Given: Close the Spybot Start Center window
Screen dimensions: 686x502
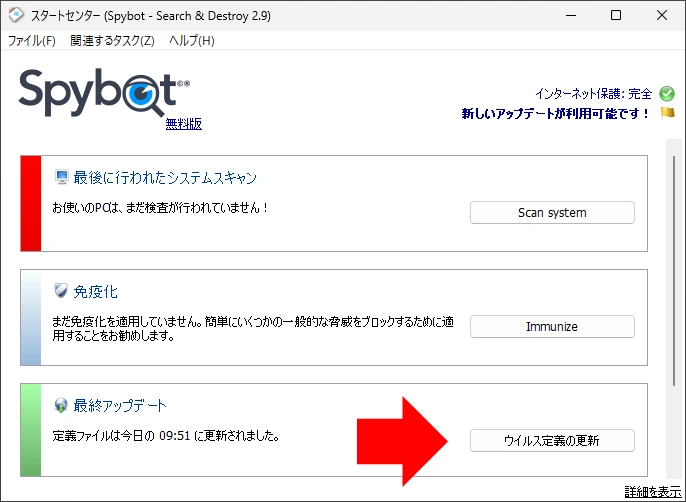Looking at the screenshot, I should pyautogui.click(x=662, y=15).
